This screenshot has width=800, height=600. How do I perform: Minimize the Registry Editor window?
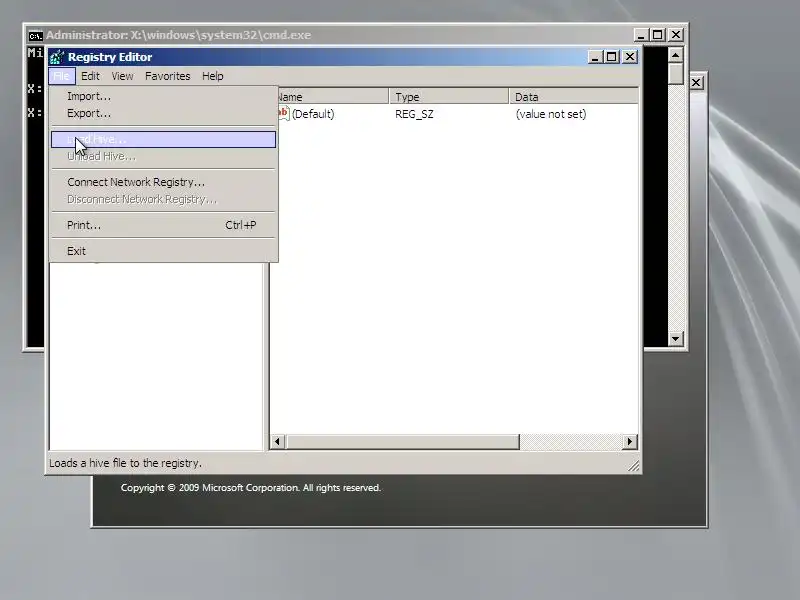click(x=594, y=57)
